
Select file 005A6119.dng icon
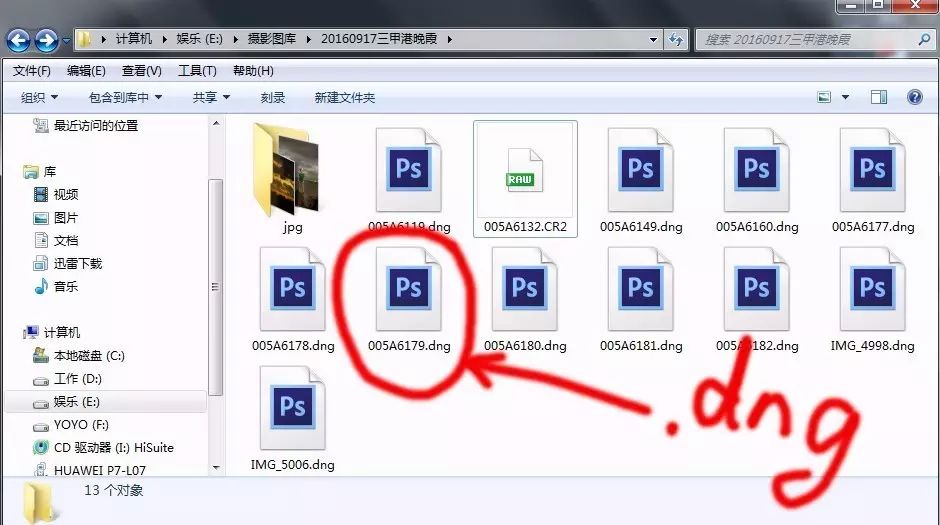pos(409,171)
